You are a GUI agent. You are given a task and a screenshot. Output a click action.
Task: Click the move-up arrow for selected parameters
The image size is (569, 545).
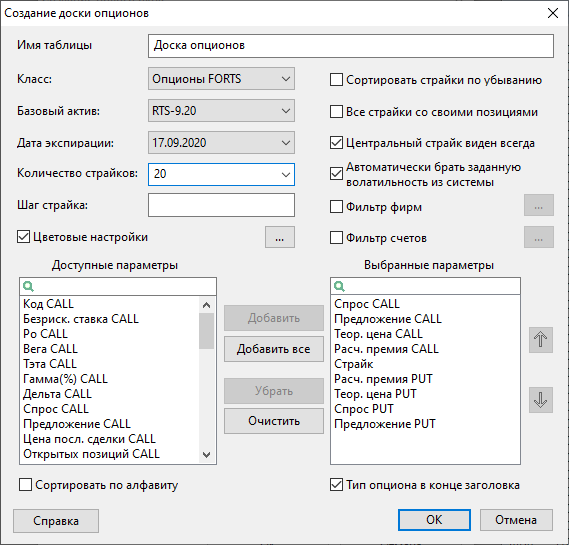[x=541, y=340]
